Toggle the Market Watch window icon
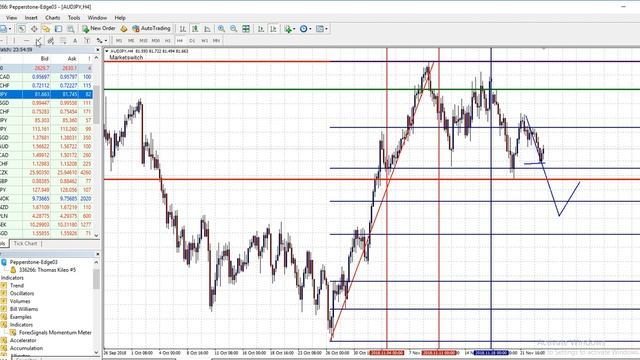The image size is (640, 360). point(22,29)
